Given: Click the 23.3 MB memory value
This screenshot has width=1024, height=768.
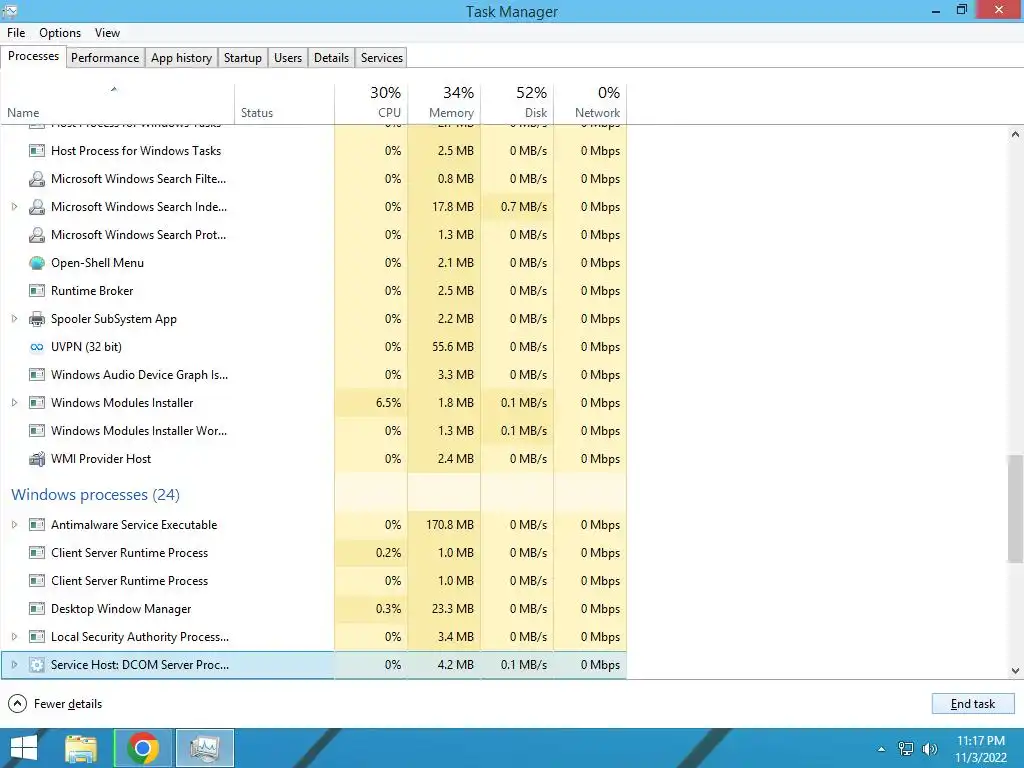Looking at the screenshot, I should [453, 609].
